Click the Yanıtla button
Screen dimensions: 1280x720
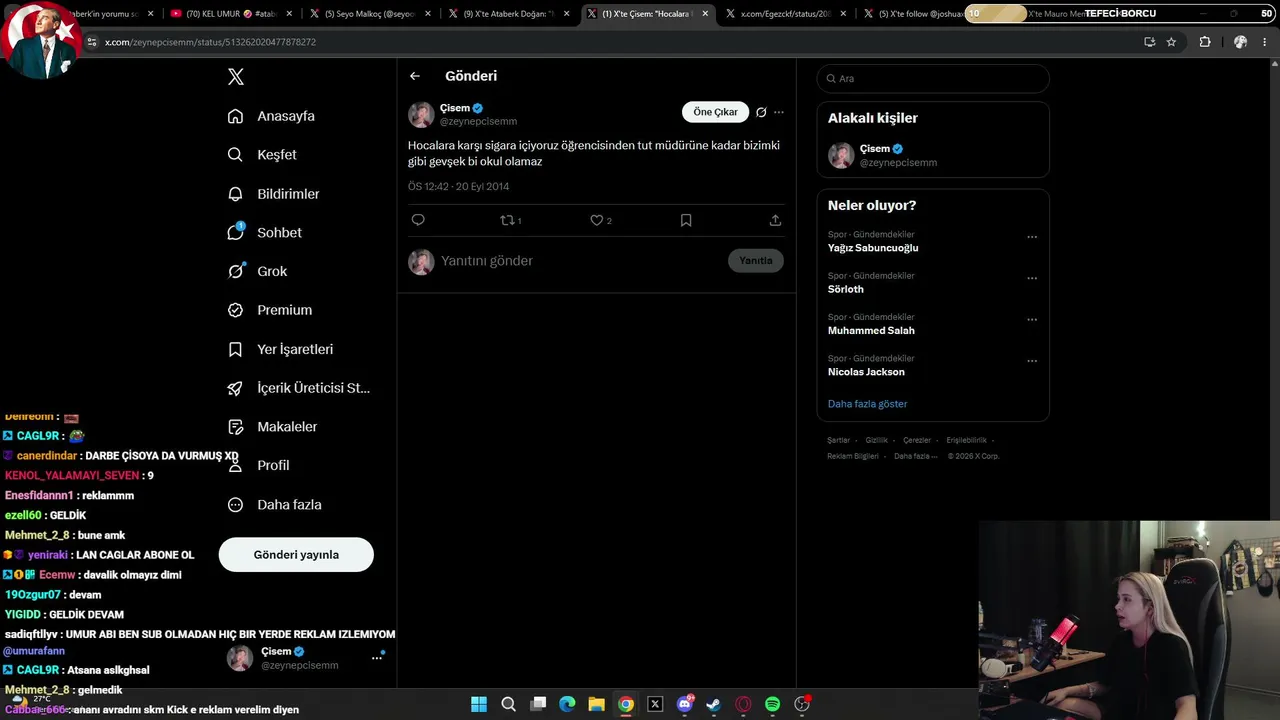pos(756,261)
